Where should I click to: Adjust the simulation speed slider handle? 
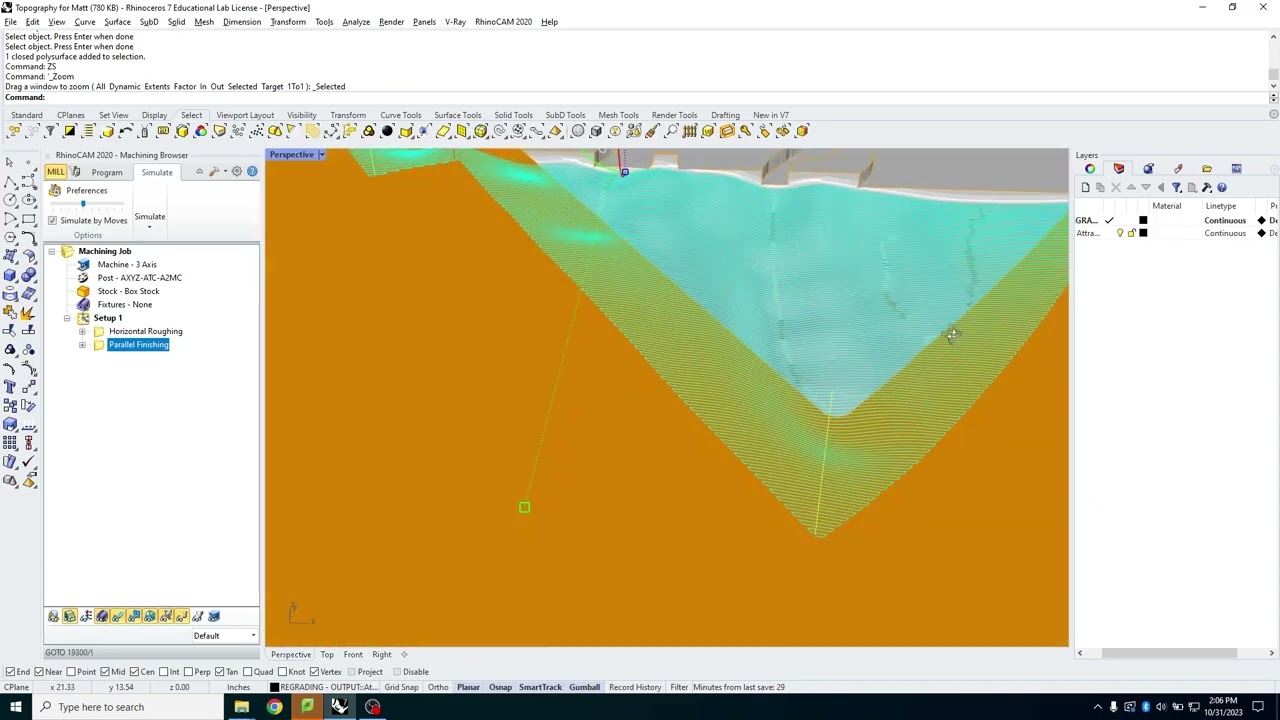tap(83, 204)
